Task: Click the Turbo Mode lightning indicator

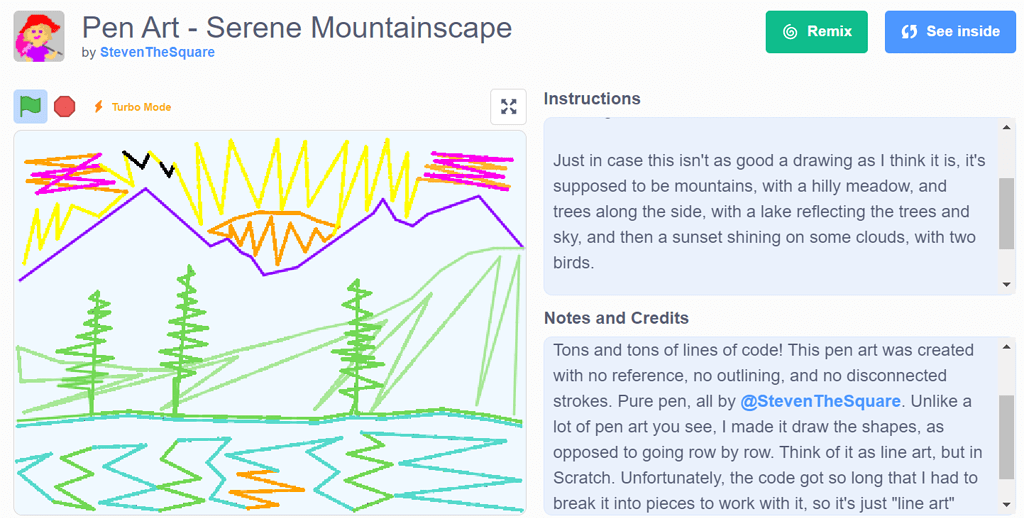Action: [99, 106]
